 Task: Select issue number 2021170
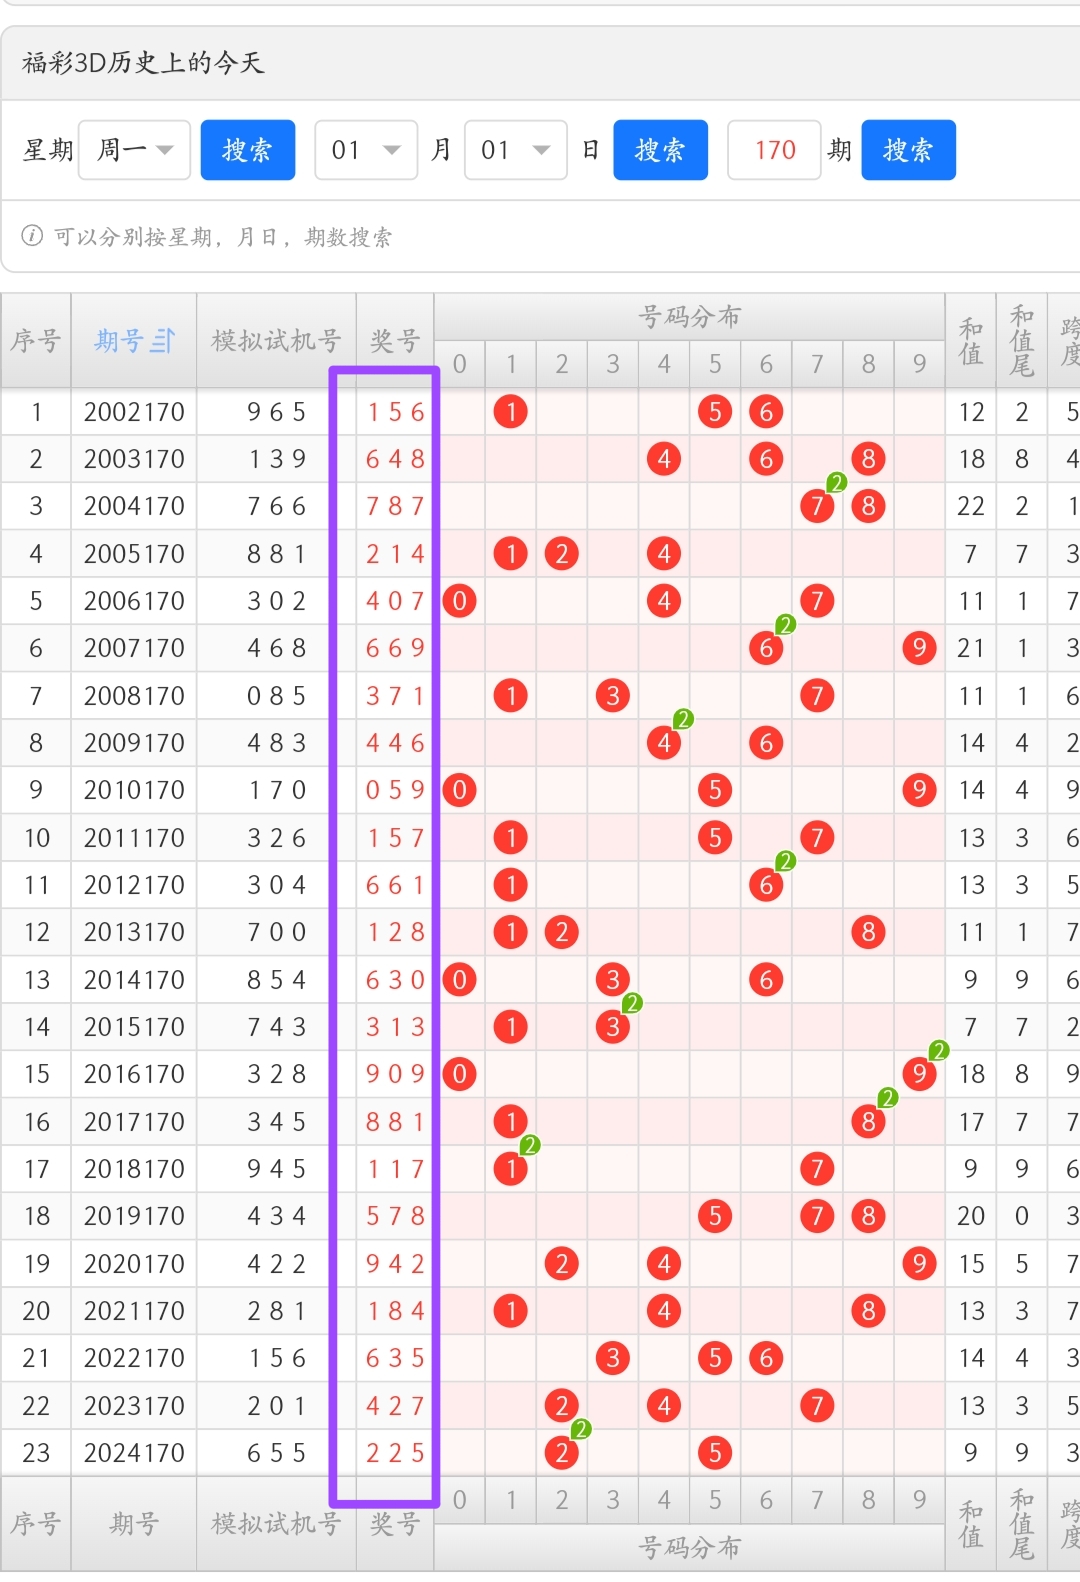[134, 1311]
